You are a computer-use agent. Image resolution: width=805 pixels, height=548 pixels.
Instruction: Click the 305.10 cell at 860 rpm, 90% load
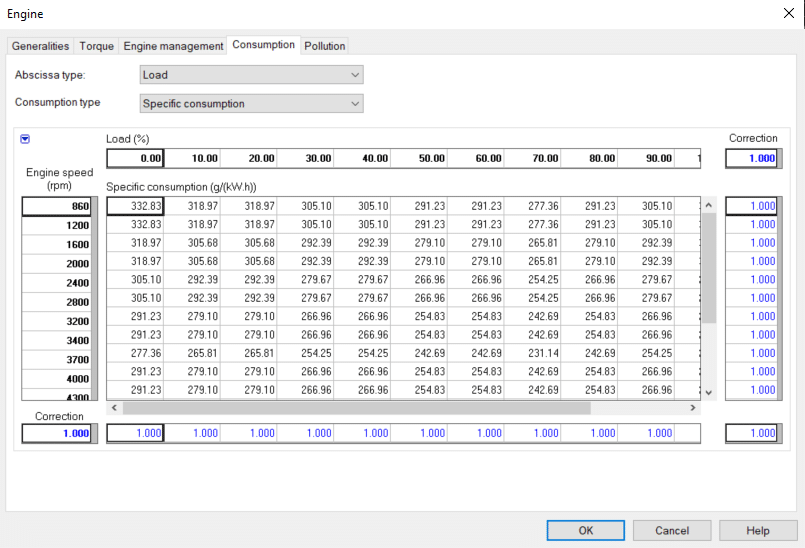(646, 206)
